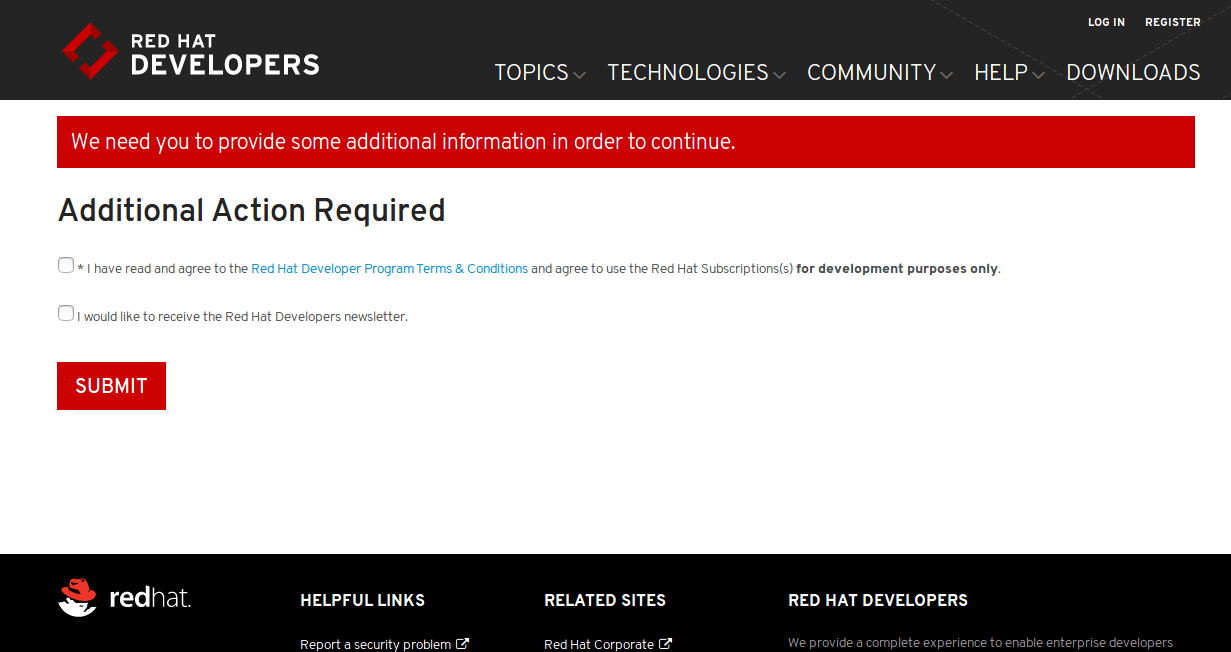Enable the Red Hat Developers newsletter checkbox
1231x652 pixels.
66,313
